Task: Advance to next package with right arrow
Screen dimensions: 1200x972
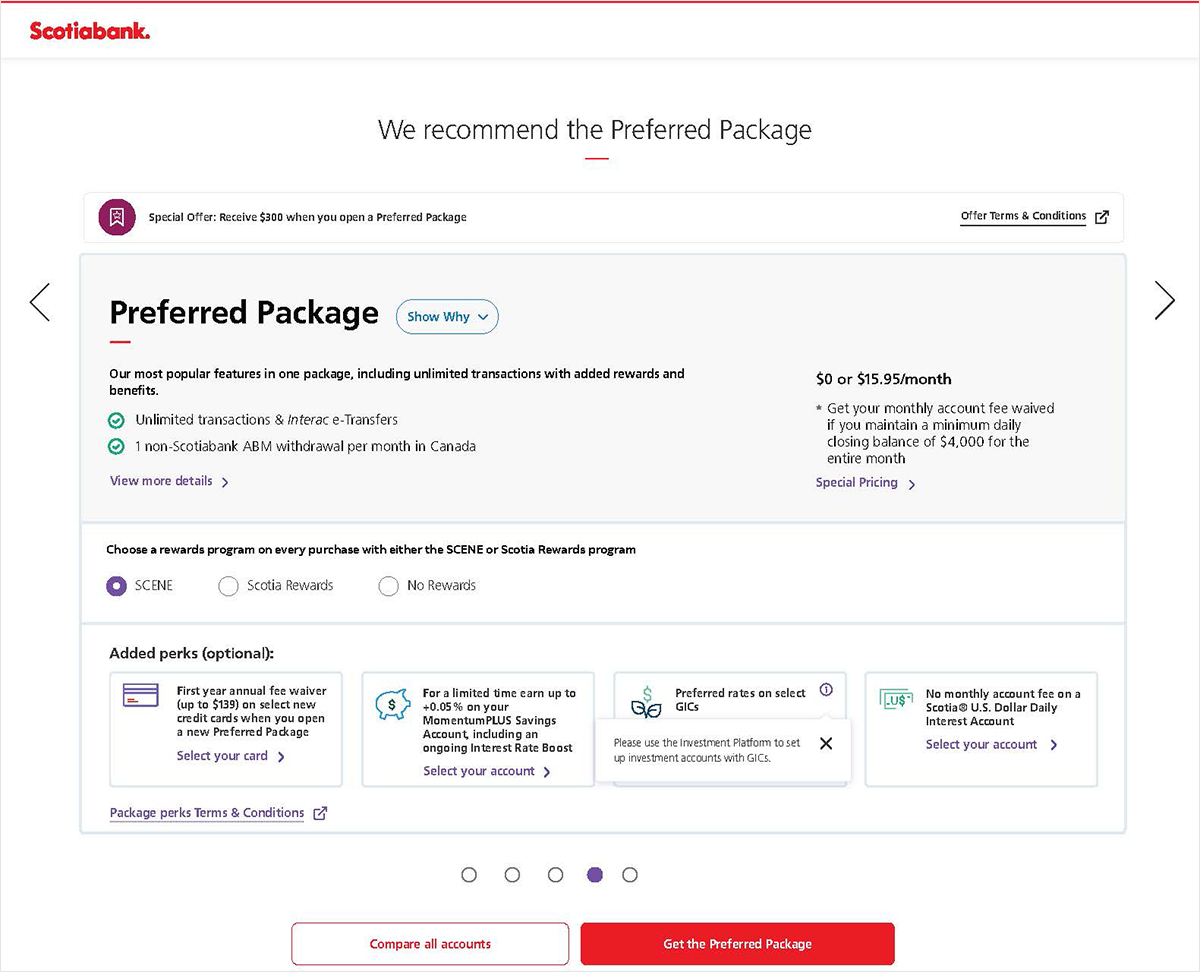Action: coord(1164,300)
